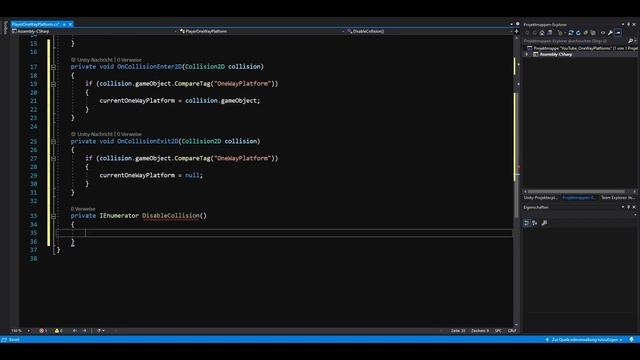Open the PlayerOneWayPlatform class dropdown
This screenshot has width=640, height=360.
[x=343, y=31]
